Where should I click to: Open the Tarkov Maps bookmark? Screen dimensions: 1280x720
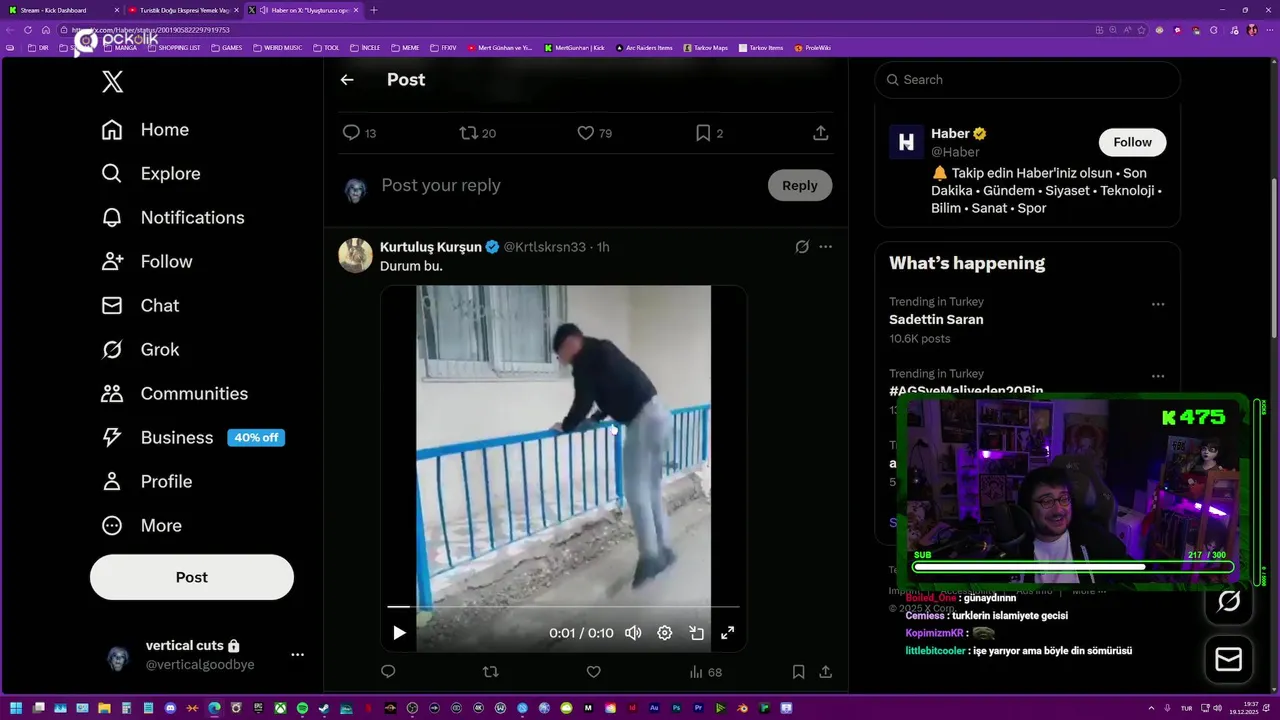[x=706, y=47]
